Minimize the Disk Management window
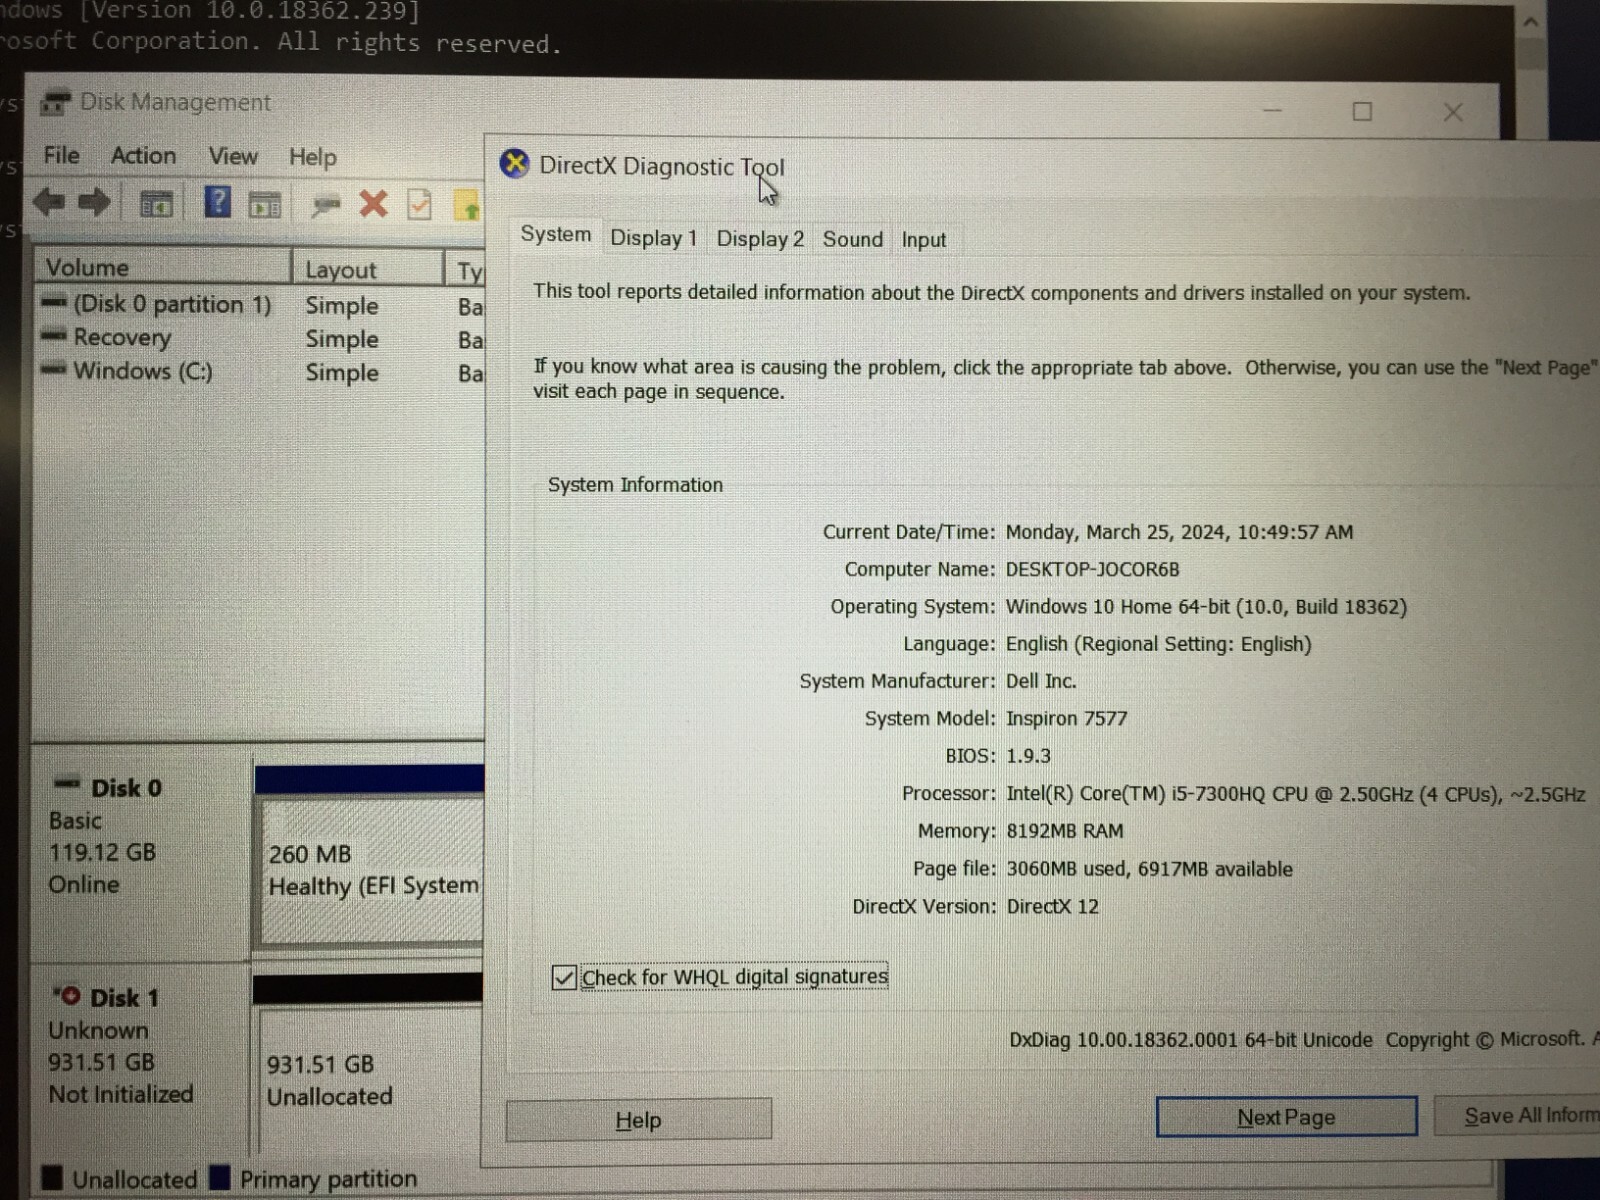 (1272, 110)
